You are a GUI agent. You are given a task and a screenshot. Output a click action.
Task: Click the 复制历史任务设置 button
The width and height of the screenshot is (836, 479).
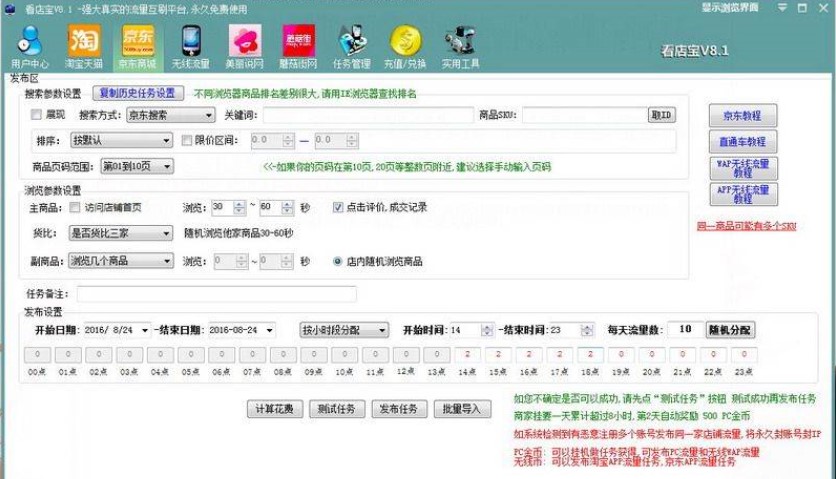(x=138, y=93)
